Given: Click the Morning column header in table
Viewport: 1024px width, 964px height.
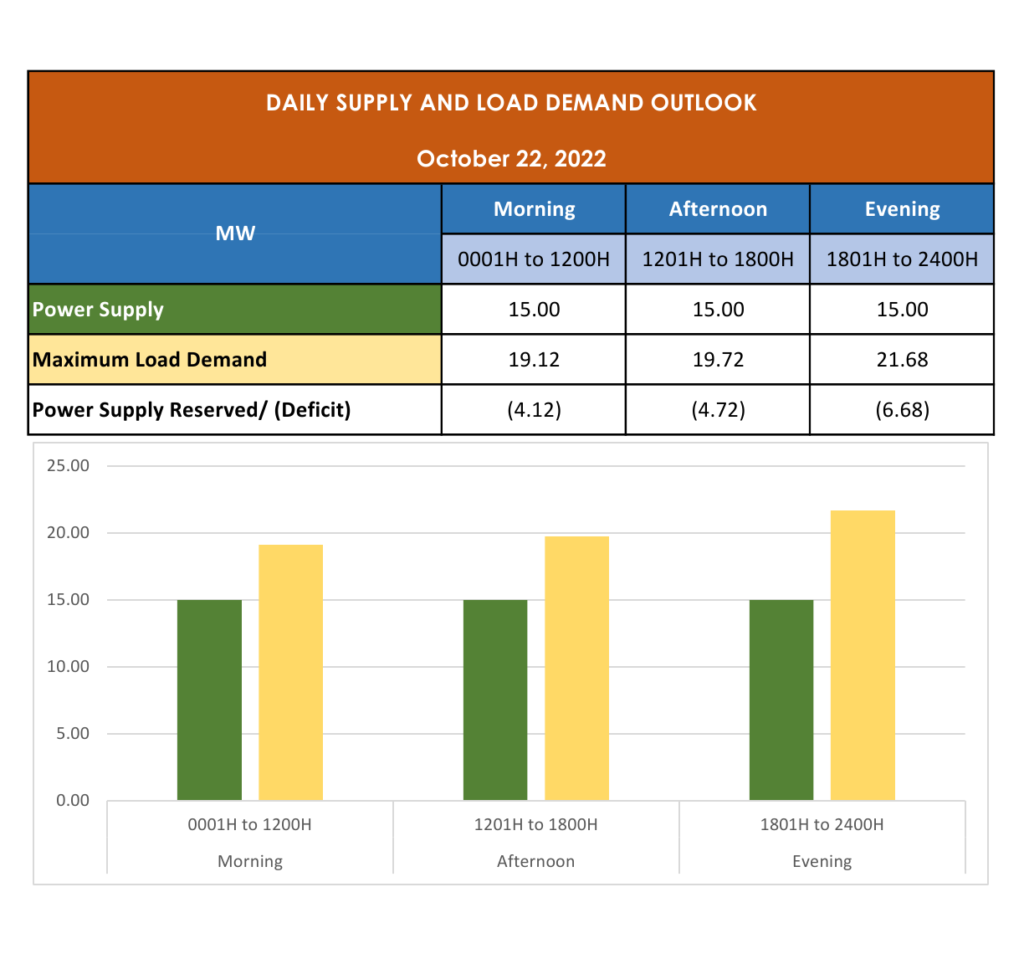Looking at the screenshot, I should pyautogui.click(x=534, y=209).
